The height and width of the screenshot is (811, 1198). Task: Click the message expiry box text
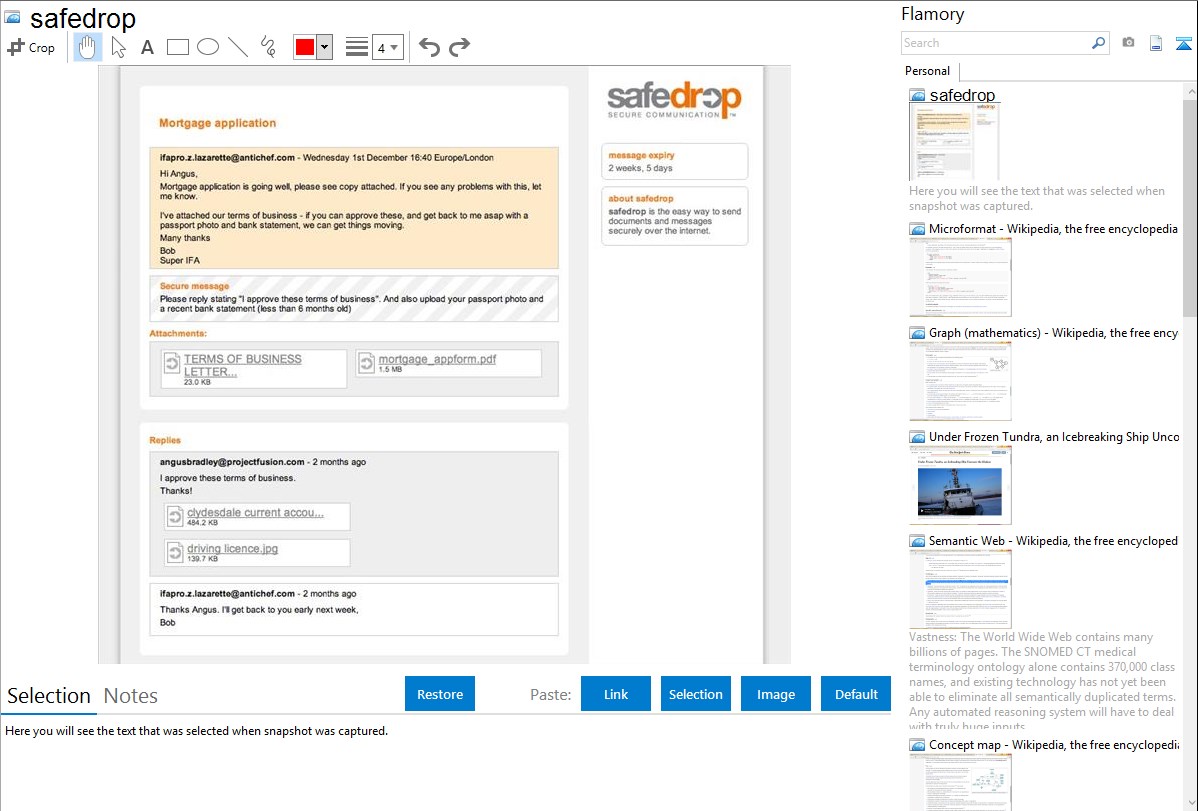click(x=641, y=161)
